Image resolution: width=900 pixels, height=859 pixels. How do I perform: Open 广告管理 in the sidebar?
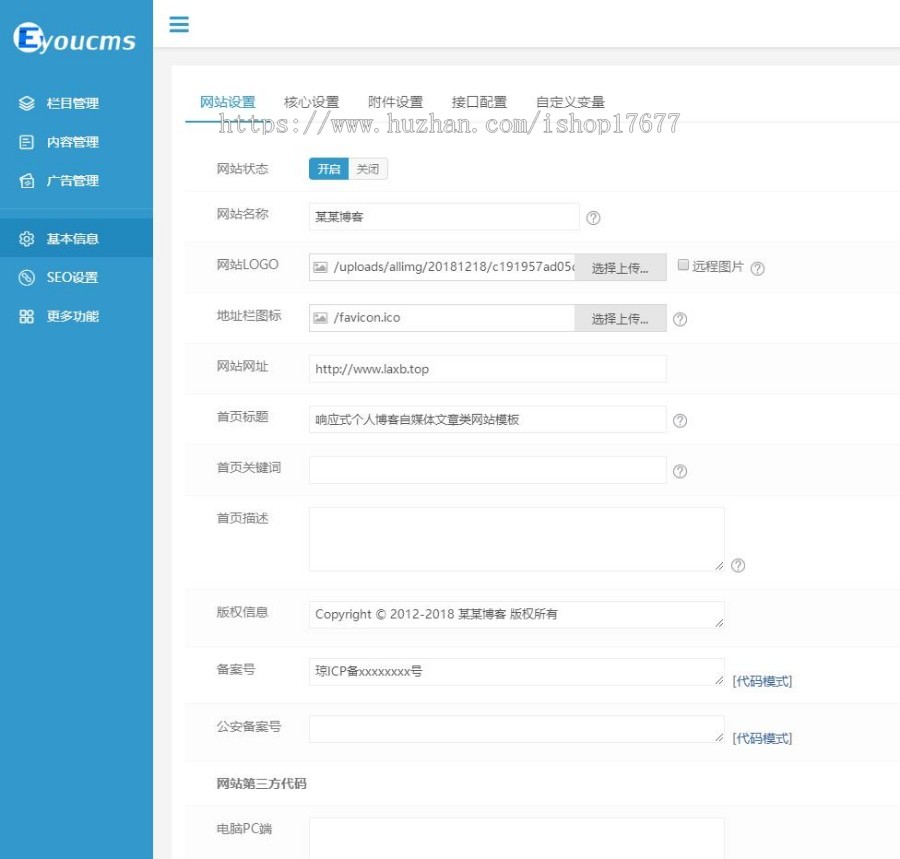click(x=76, y=181)
